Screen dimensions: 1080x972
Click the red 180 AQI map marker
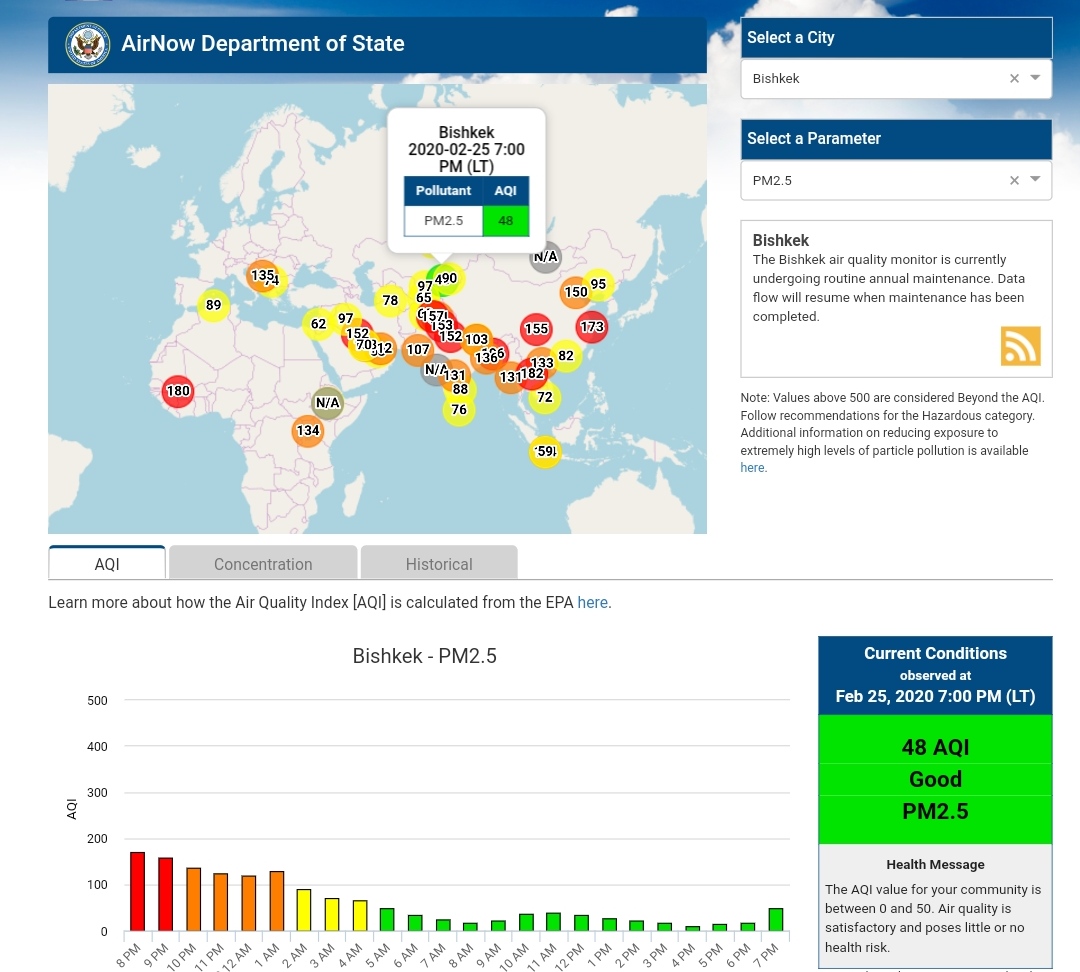click(x=178, y=391)
